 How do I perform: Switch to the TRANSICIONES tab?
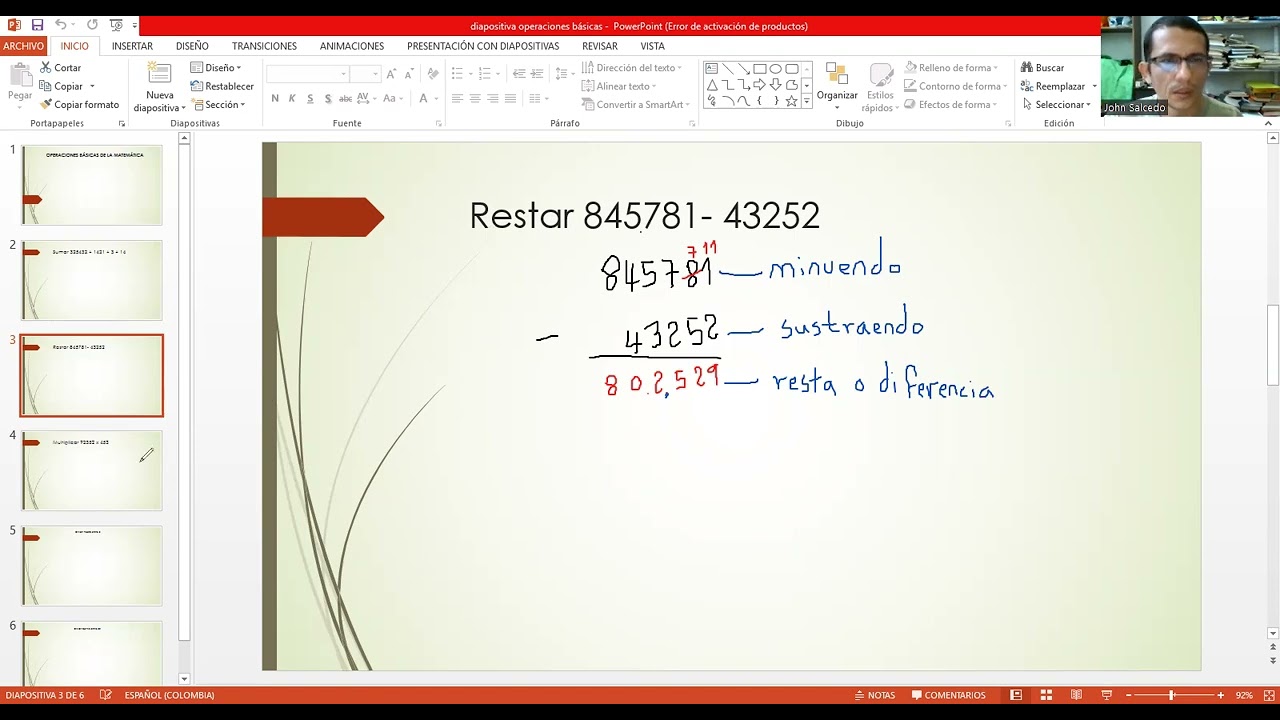tap(264, 46)
